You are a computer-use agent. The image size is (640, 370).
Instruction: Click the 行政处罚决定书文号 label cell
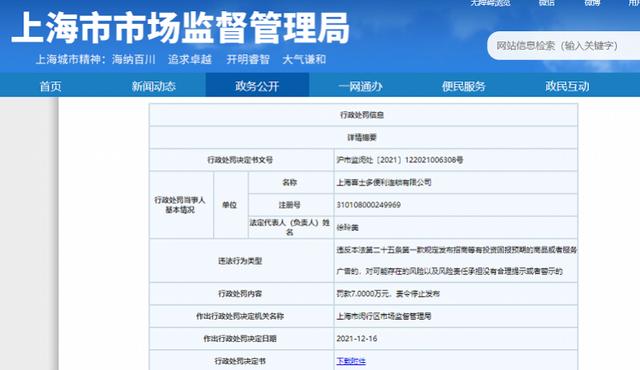[x=242, y=160]
